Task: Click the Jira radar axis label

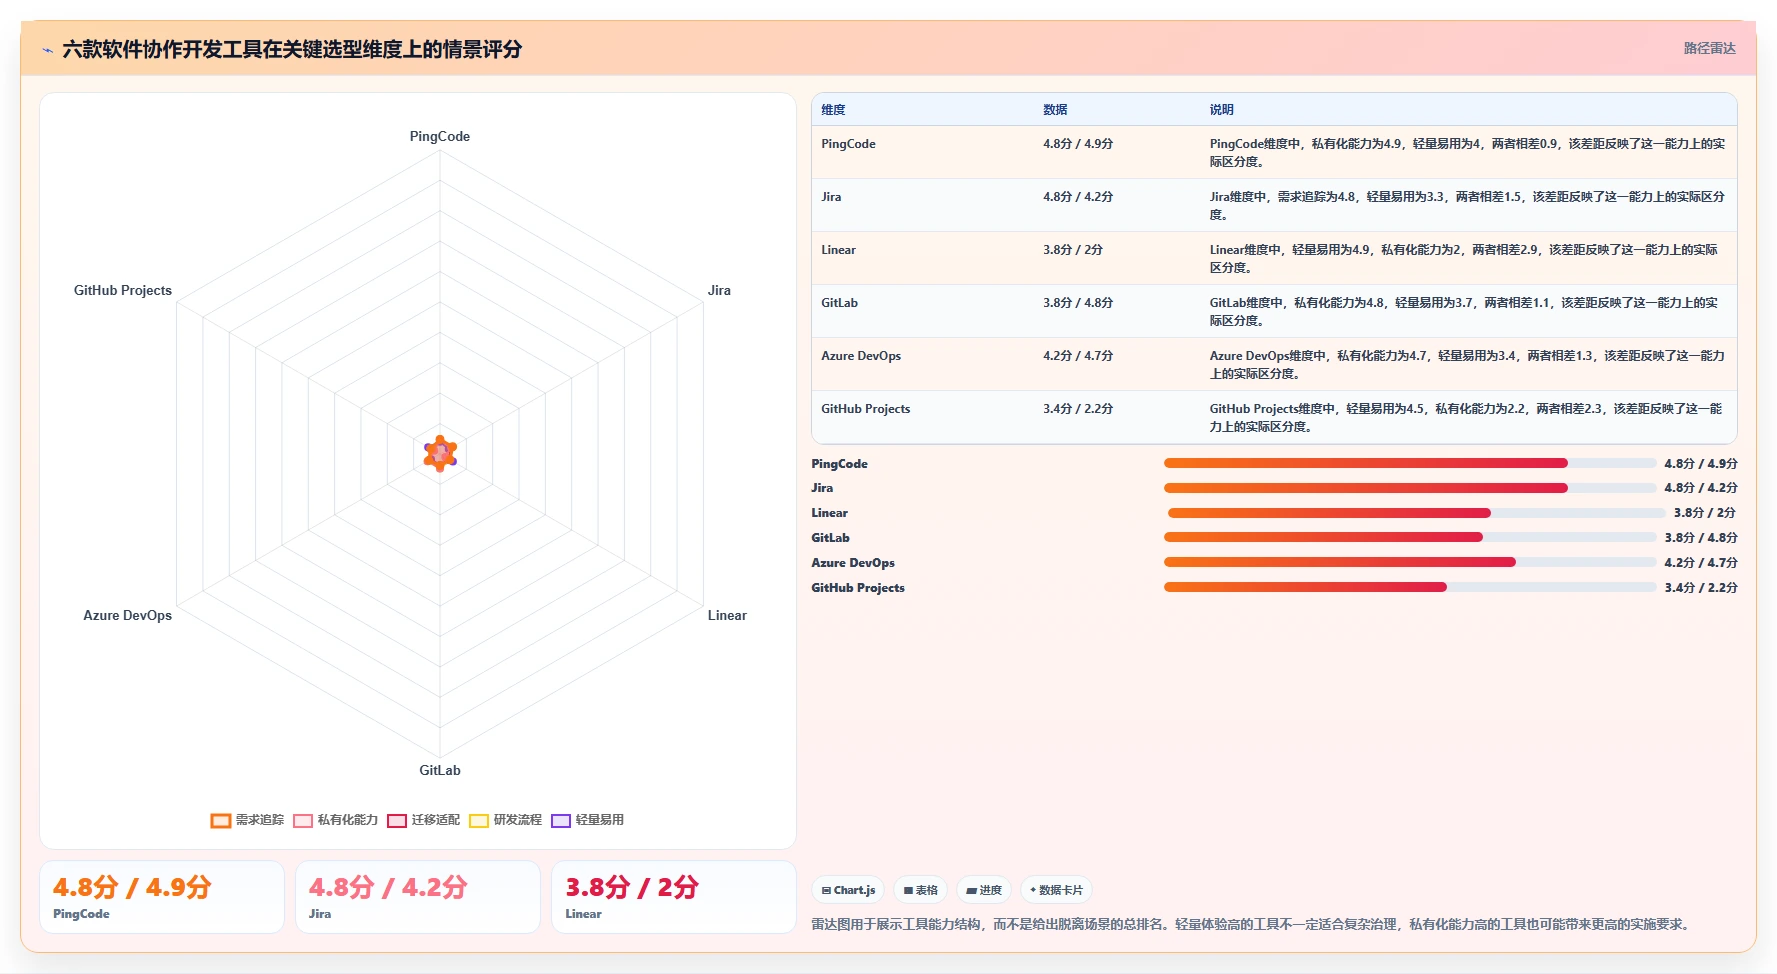Action: (719, 290)
